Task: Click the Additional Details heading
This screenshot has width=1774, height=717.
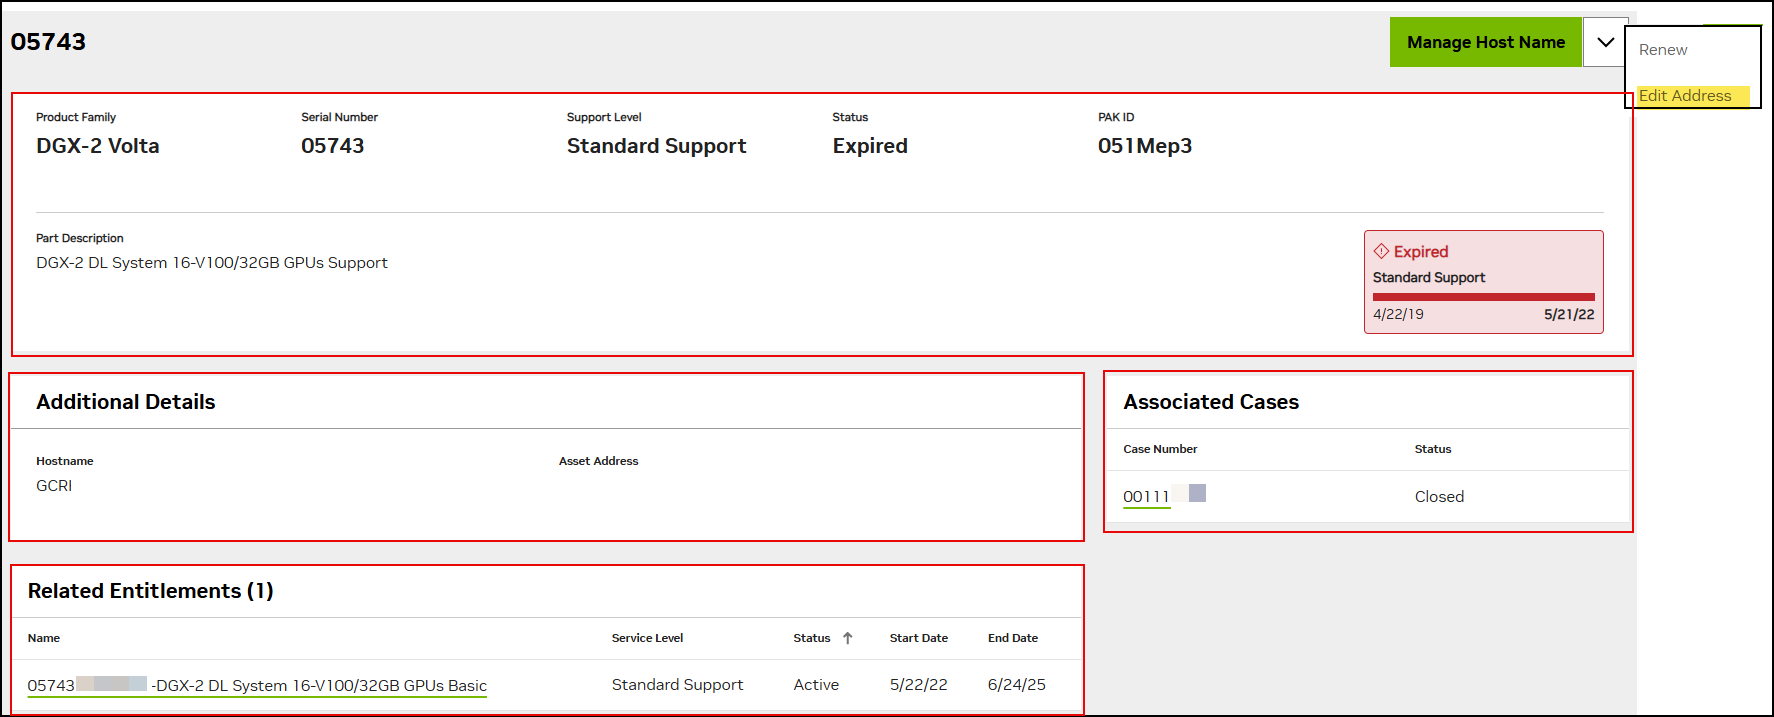Action: pyautogui.click(x=126, y=402)
